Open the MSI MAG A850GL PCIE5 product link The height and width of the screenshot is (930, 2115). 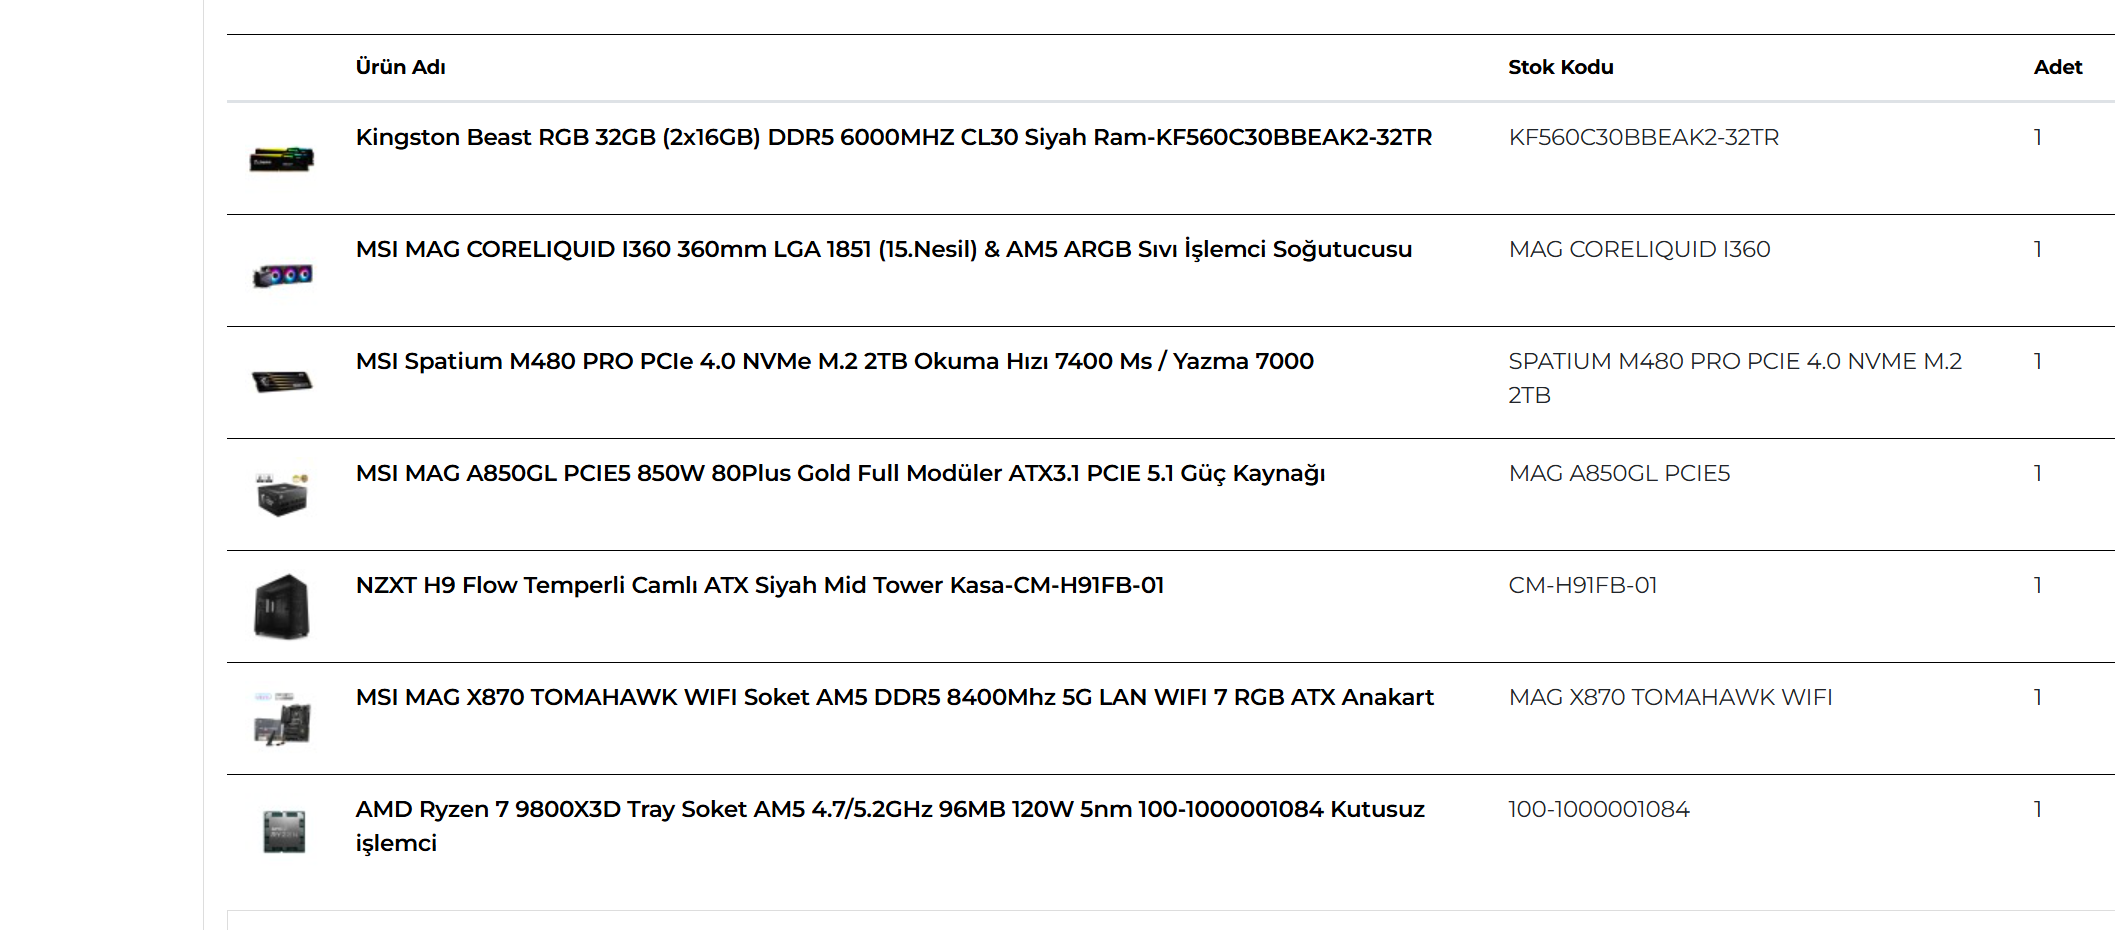(841, 473)
